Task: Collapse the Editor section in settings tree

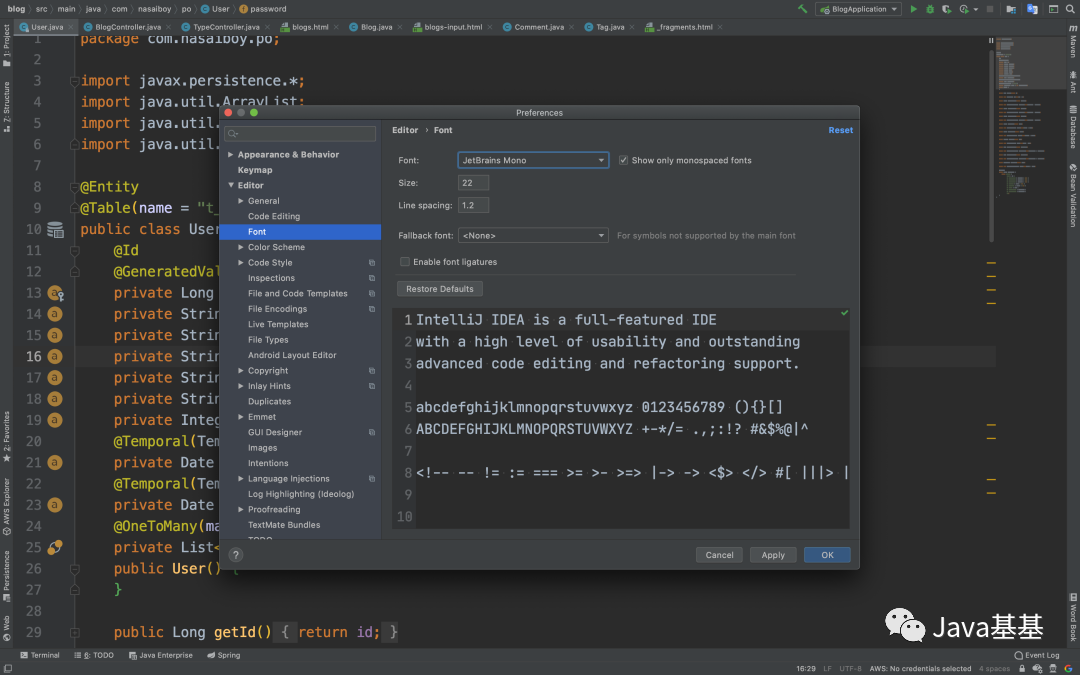Action: tap(231, 185)
